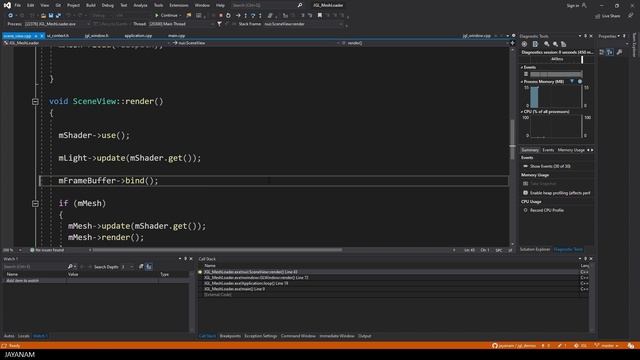Screen dimensions: 640x360
Task: Click the Restart debugging circular arrow icon
Action: point(228,16)
